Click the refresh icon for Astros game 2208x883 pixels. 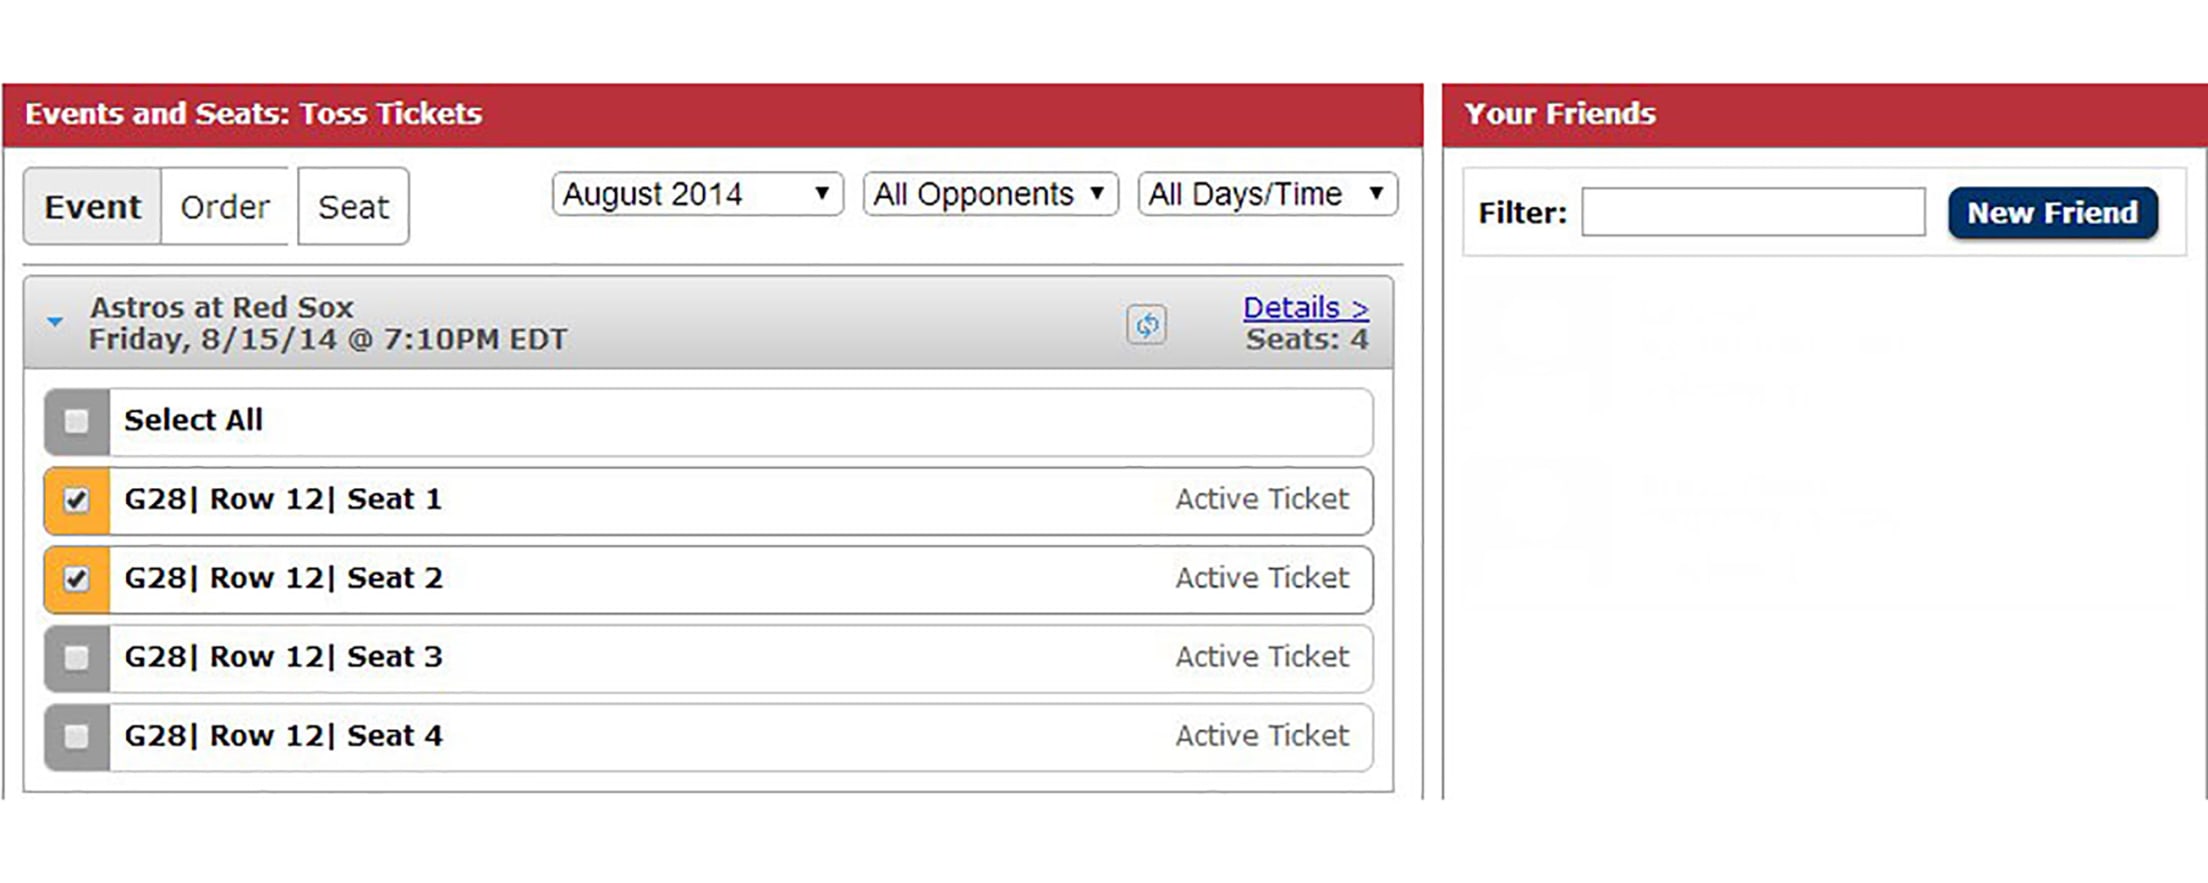coord(1146,324)
